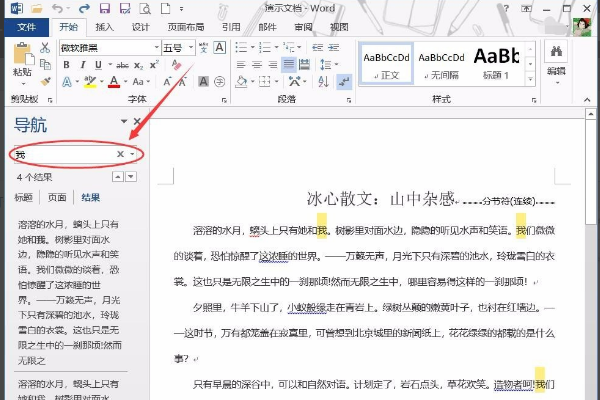Open folder icon in quick access toolbar

37,8
